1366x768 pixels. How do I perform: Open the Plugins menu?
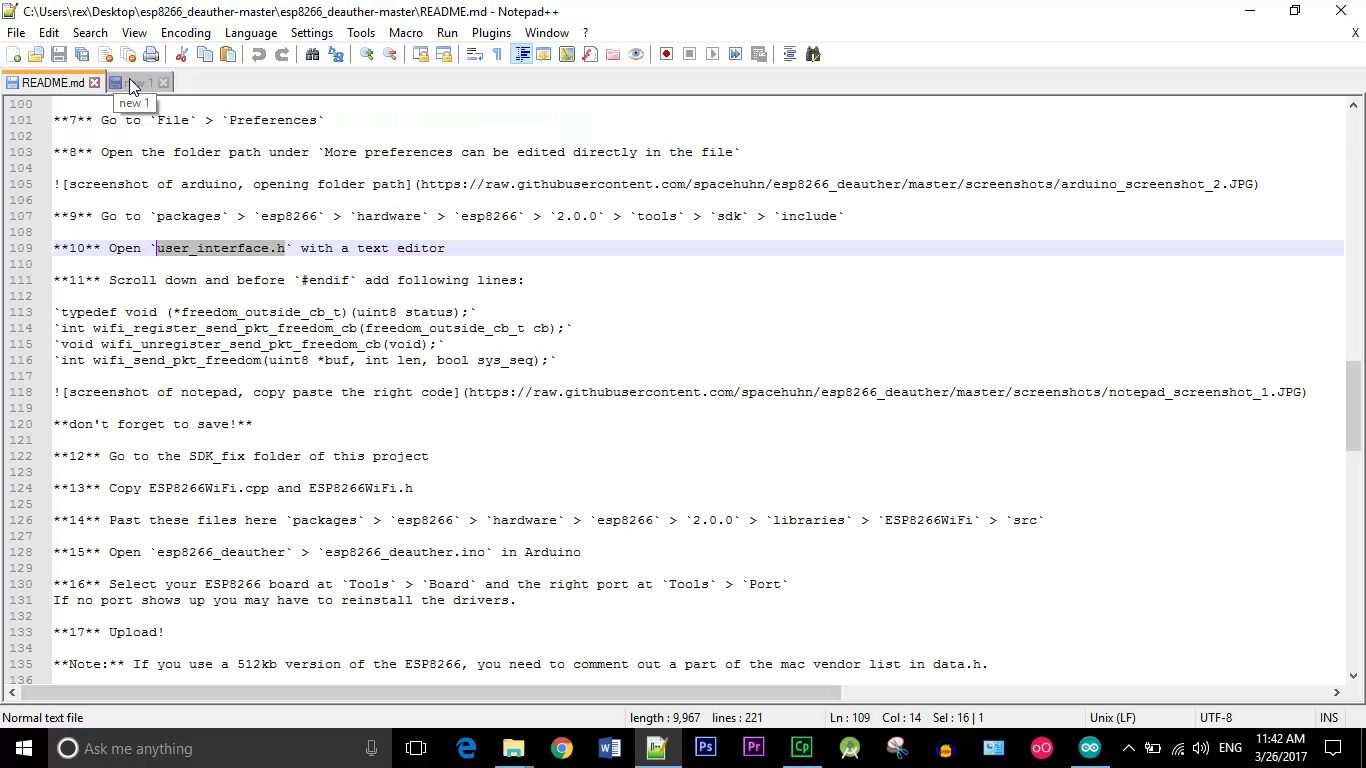[491, 32]
